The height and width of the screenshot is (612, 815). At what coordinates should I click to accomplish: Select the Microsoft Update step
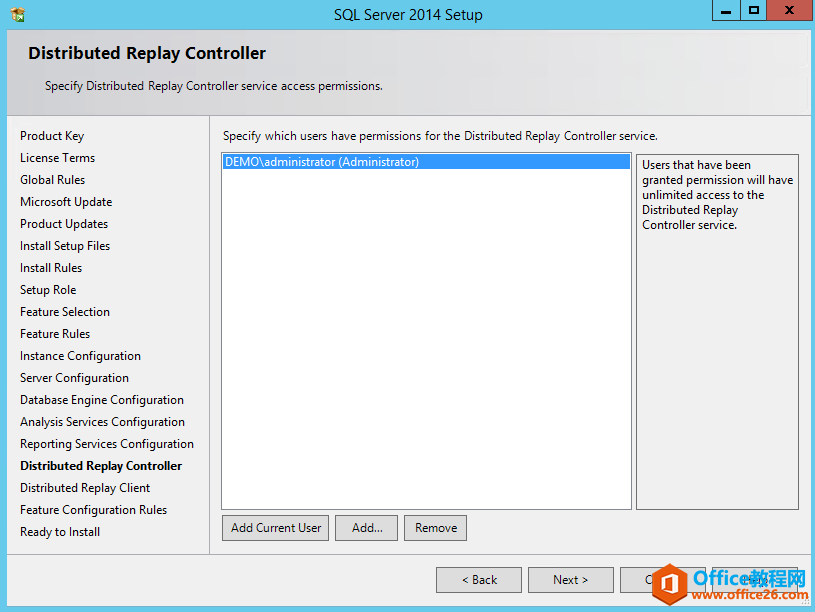click(66, 202)
